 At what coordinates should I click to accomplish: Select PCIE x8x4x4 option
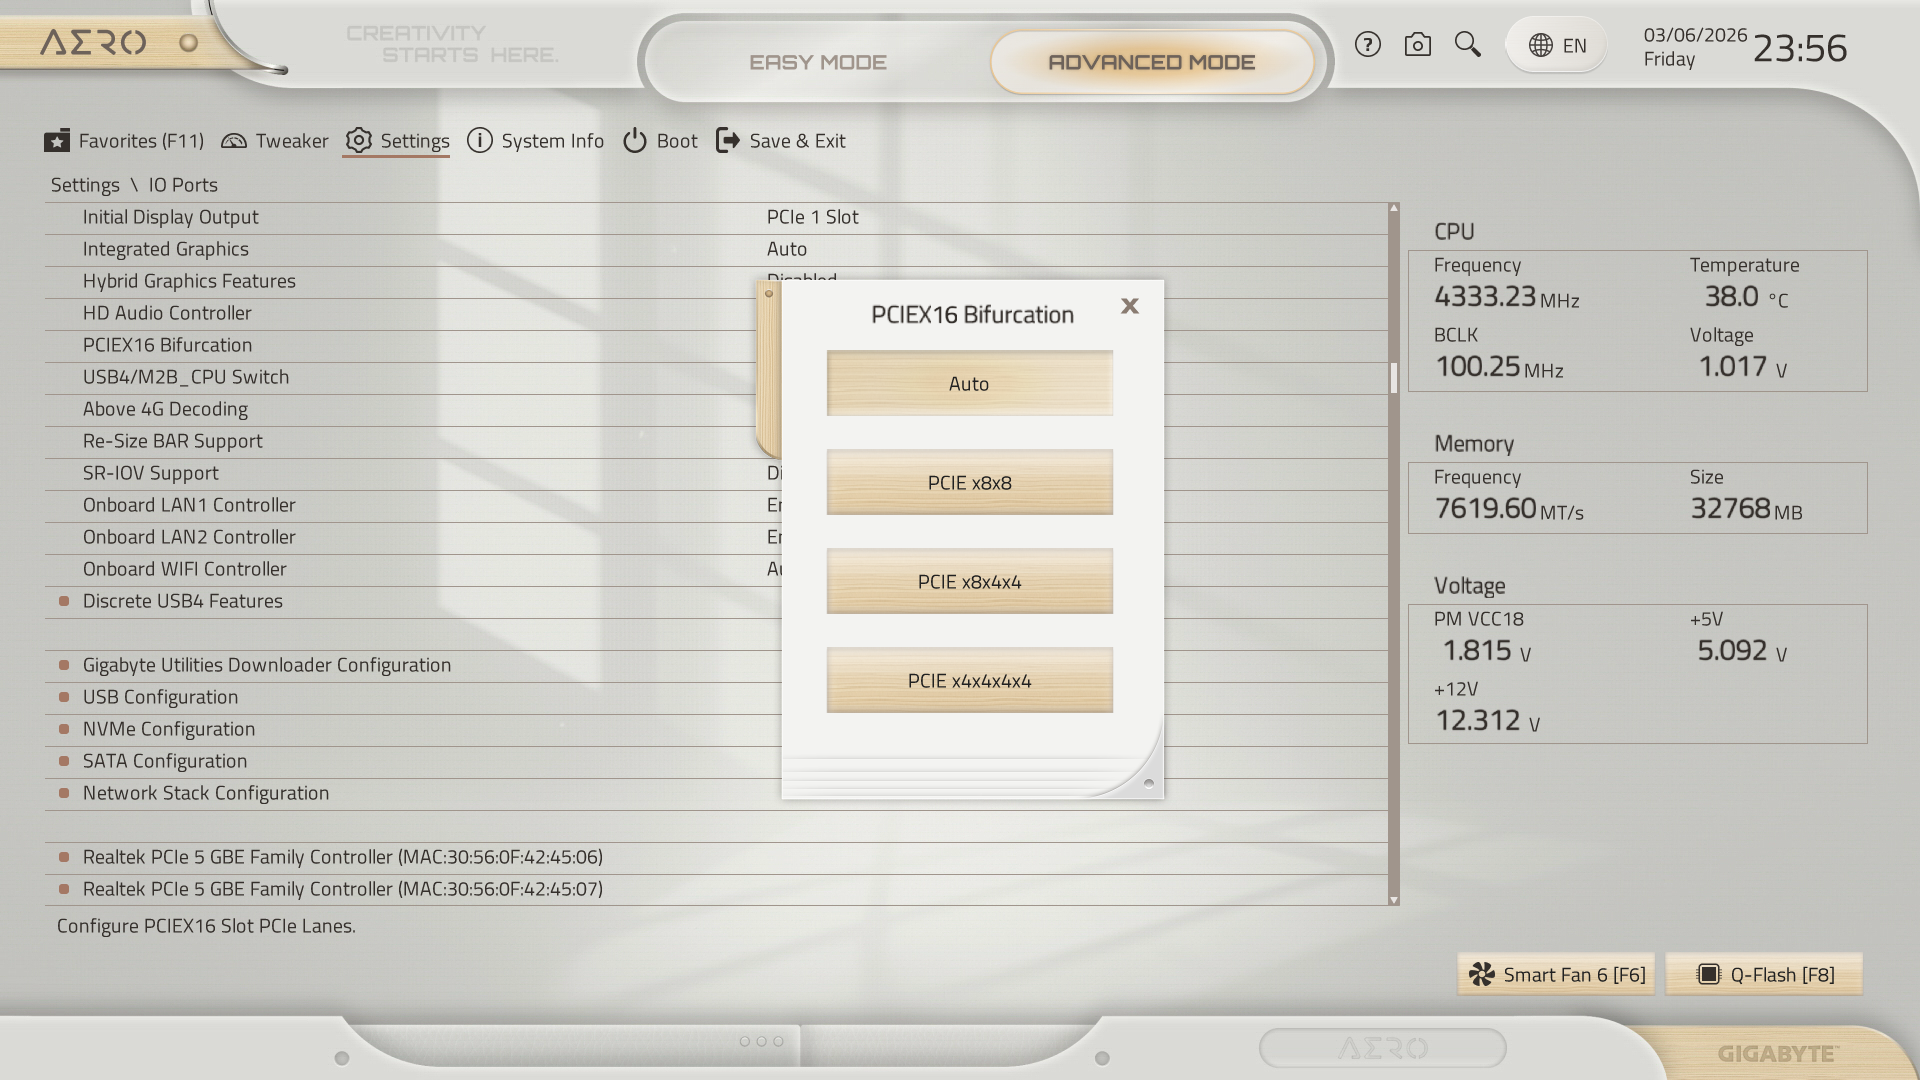click(969, 582)
